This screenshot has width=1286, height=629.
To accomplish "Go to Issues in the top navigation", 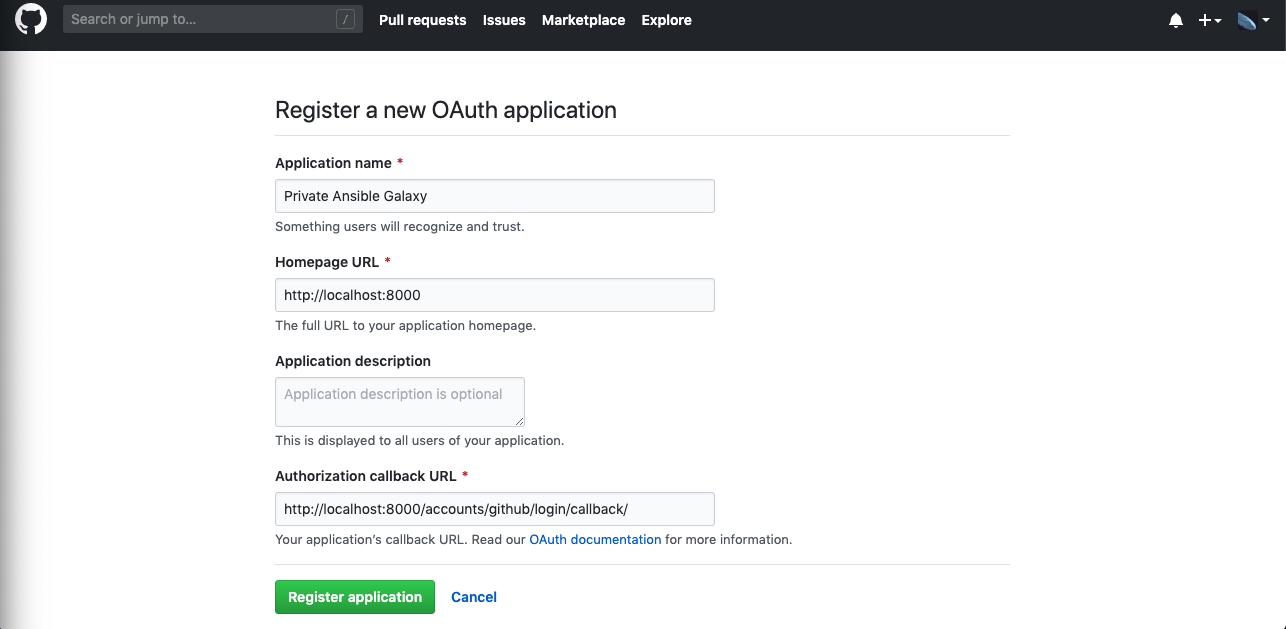I will pos(504,20).
